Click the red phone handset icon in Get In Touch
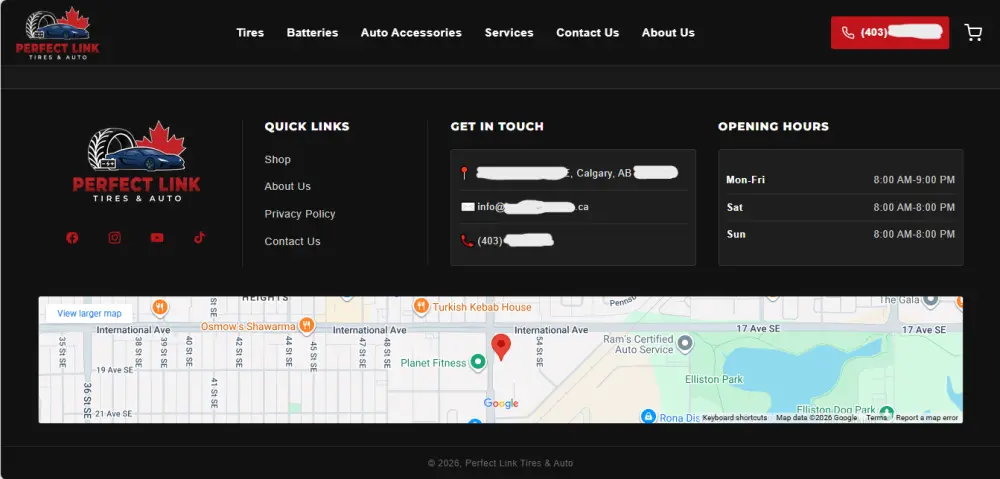 (467, 240)
